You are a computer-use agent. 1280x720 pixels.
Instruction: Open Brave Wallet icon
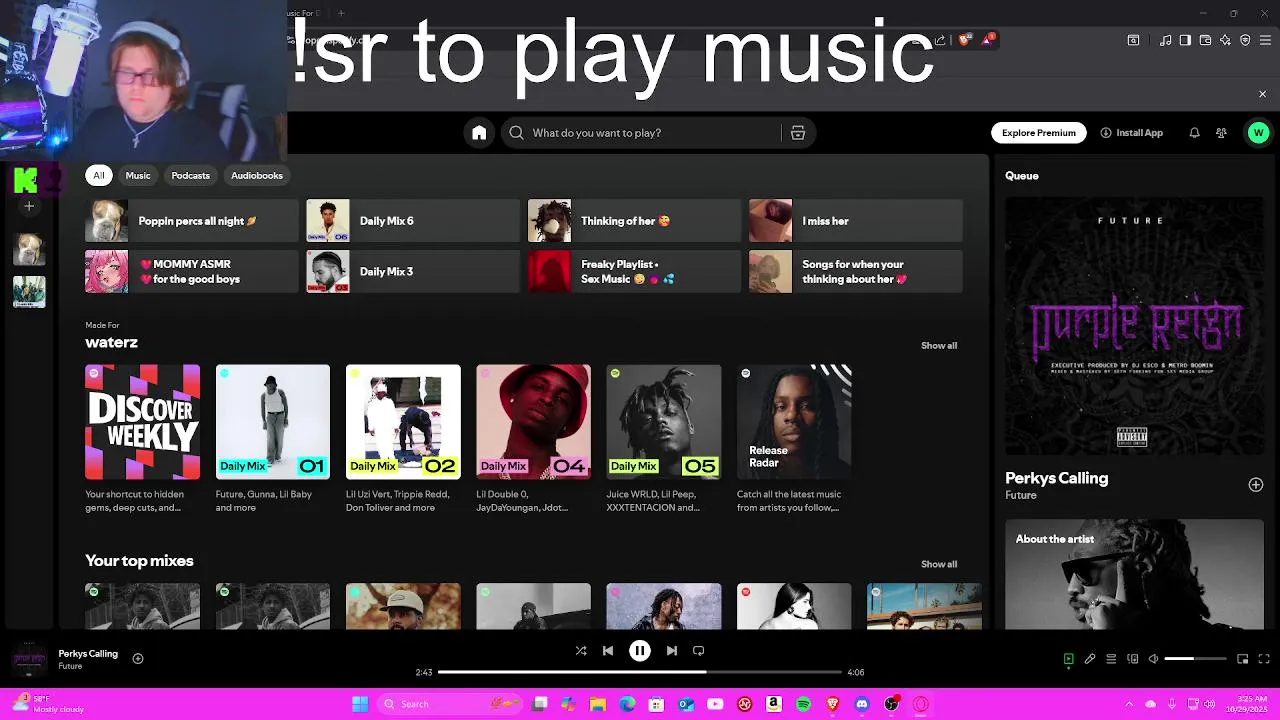pyautogui.click(x=1205, y=40)
